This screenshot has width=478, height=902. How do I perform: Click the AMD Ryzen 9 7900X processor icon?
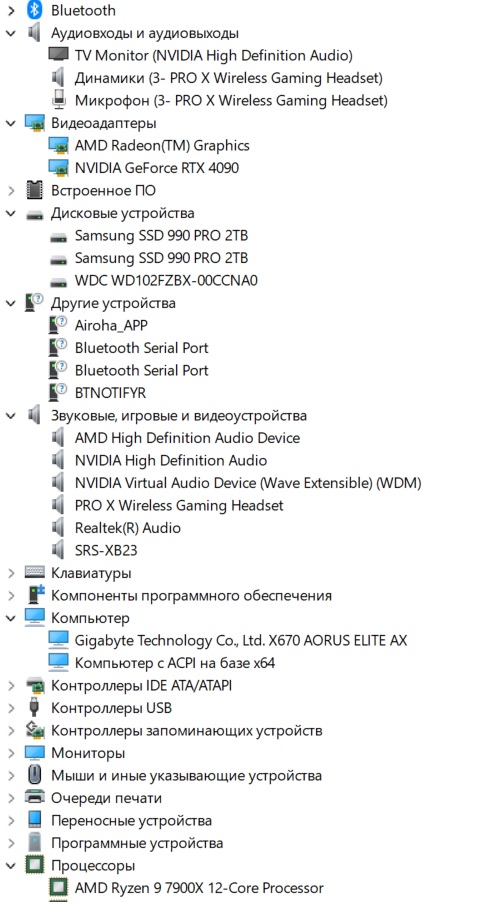pos(58,888)
